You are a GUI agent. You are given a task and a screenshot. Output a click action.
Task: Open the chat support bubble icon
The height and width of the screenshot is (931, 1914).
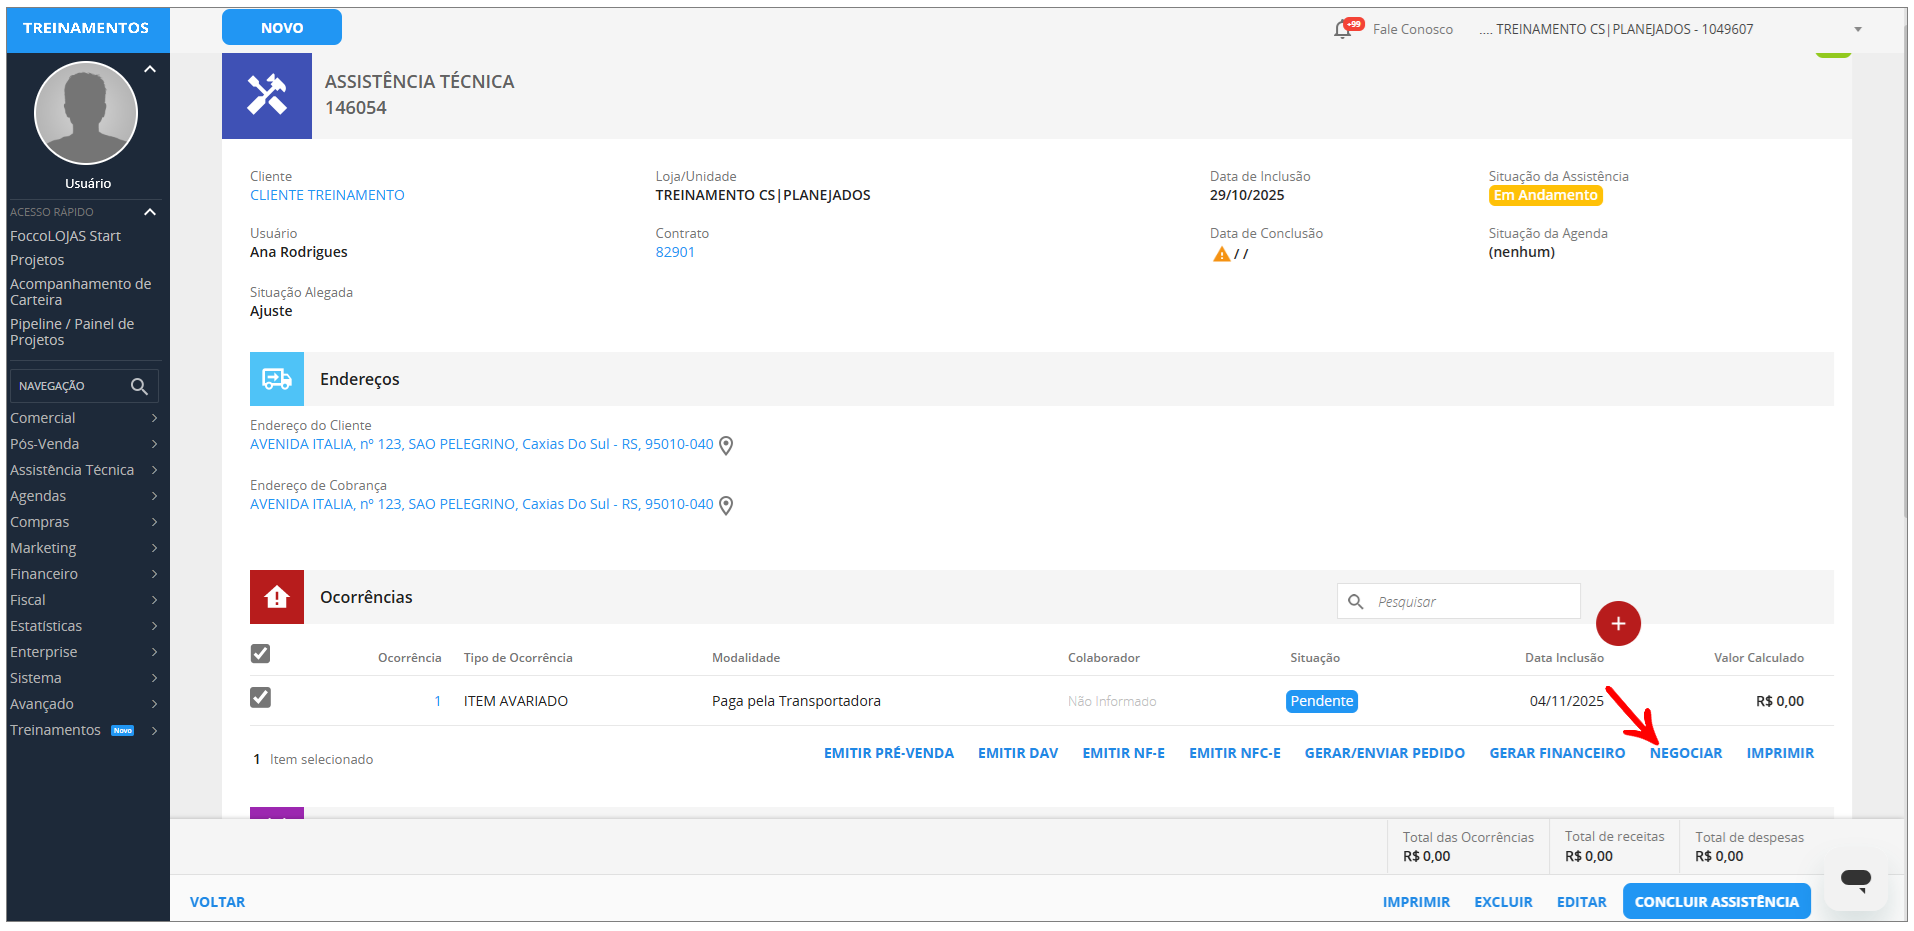(1855, 880)
